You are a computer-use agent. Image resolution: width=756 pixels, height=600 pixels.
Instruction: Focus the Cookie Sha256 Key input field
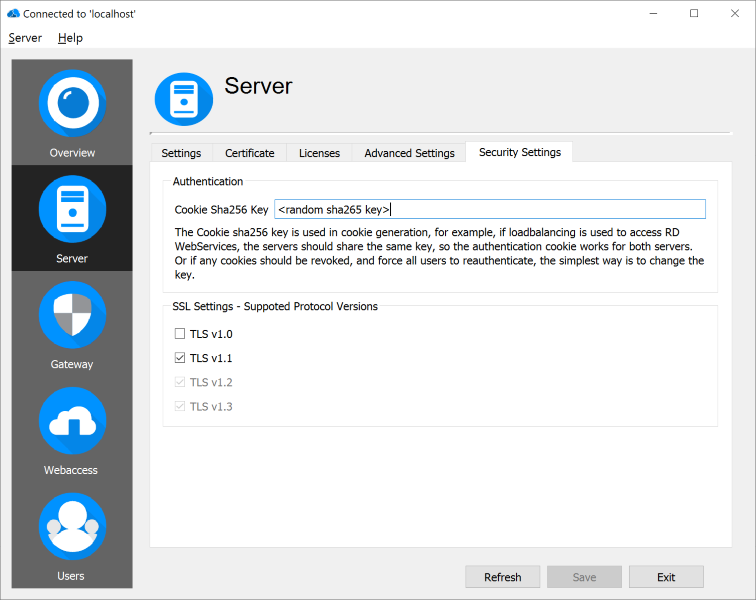pyautogui.click(x=490, y=209)
